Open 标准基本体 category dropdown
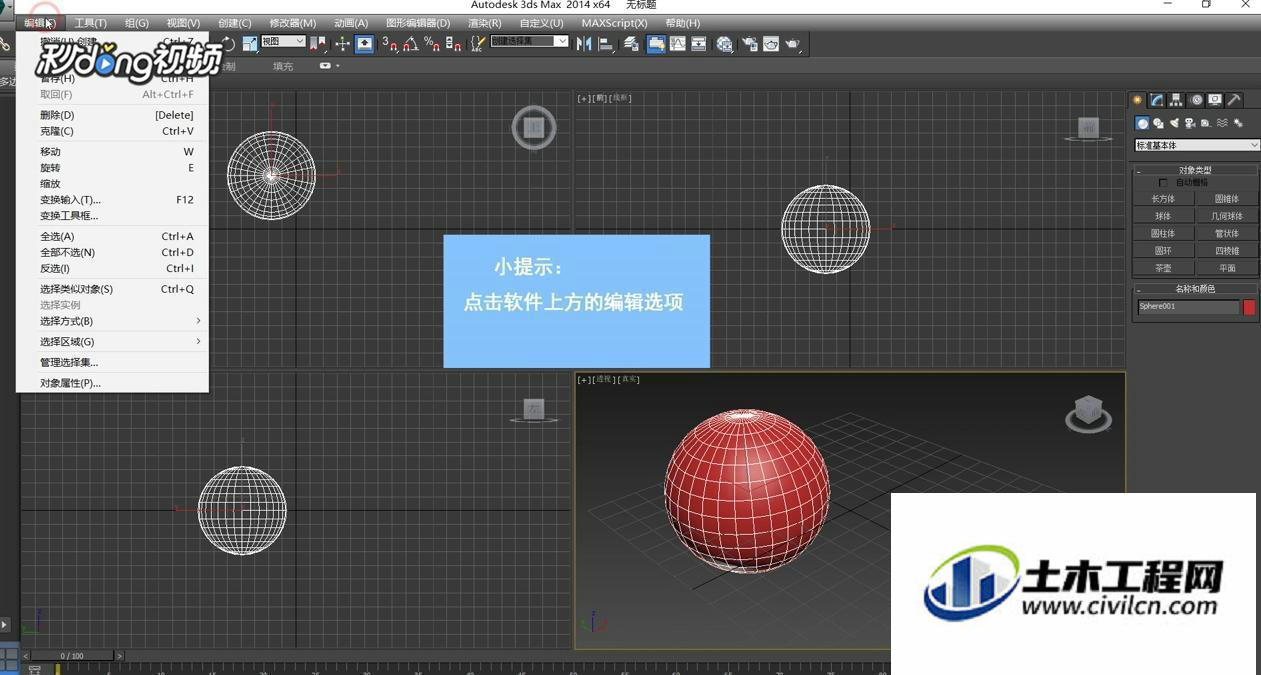Viewport: 1261px width, 675px height. click(1197, 146)
